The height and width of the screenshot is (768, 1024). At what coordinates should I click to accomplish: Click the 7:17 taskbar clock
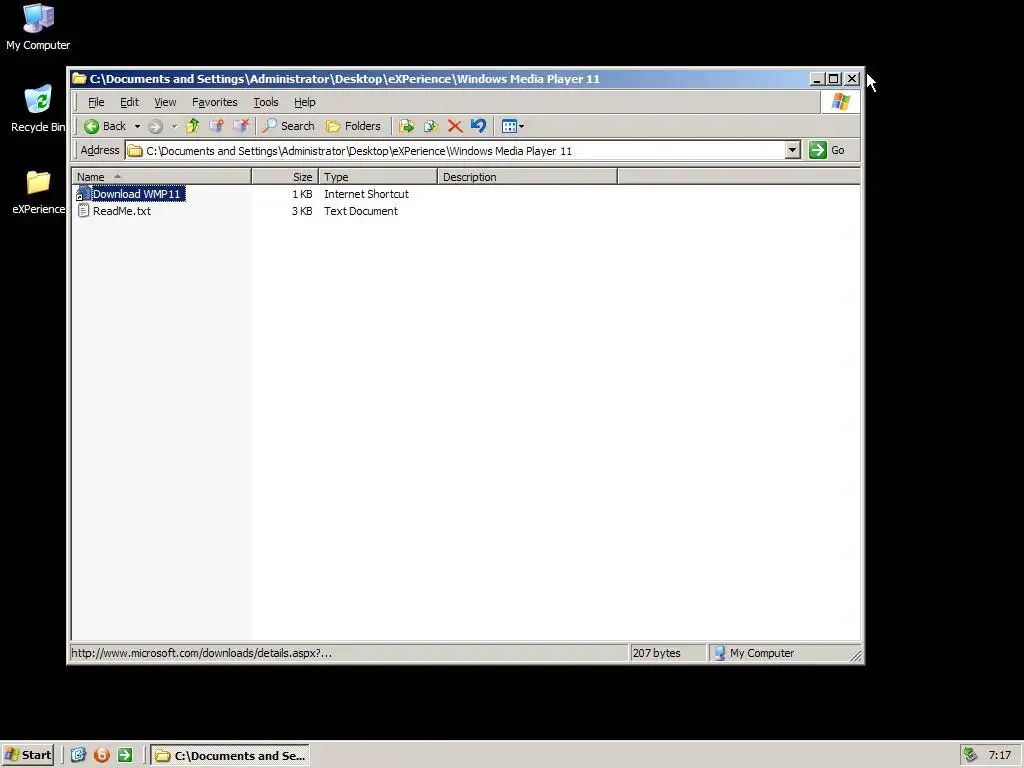pyautogui.click(x=1000, y=756)
